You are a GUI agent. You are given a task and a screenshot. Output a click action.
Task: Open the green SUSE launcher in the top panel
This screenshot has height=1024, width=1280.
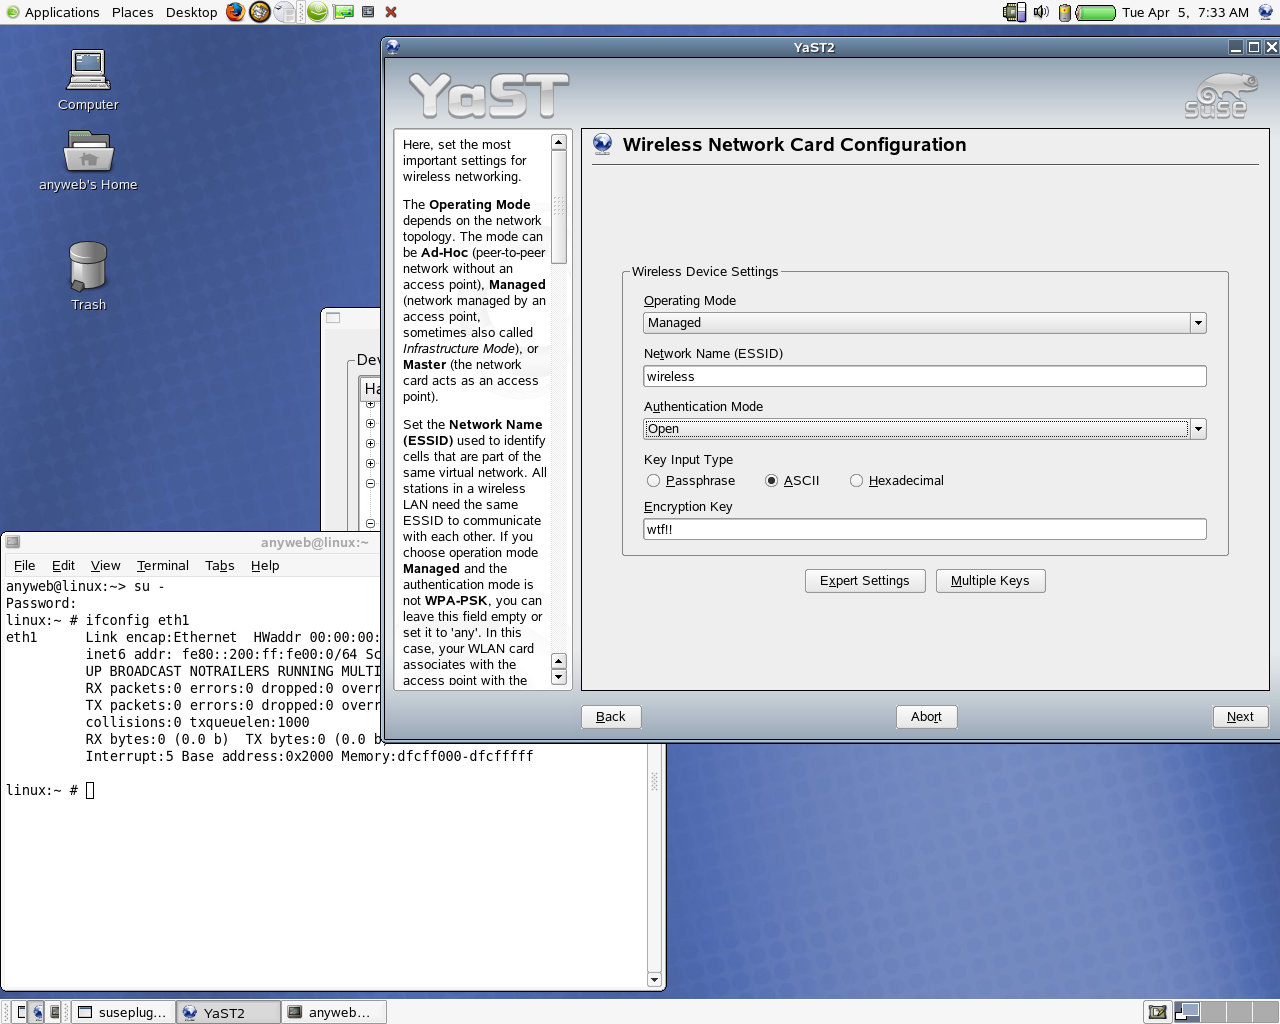317,12
